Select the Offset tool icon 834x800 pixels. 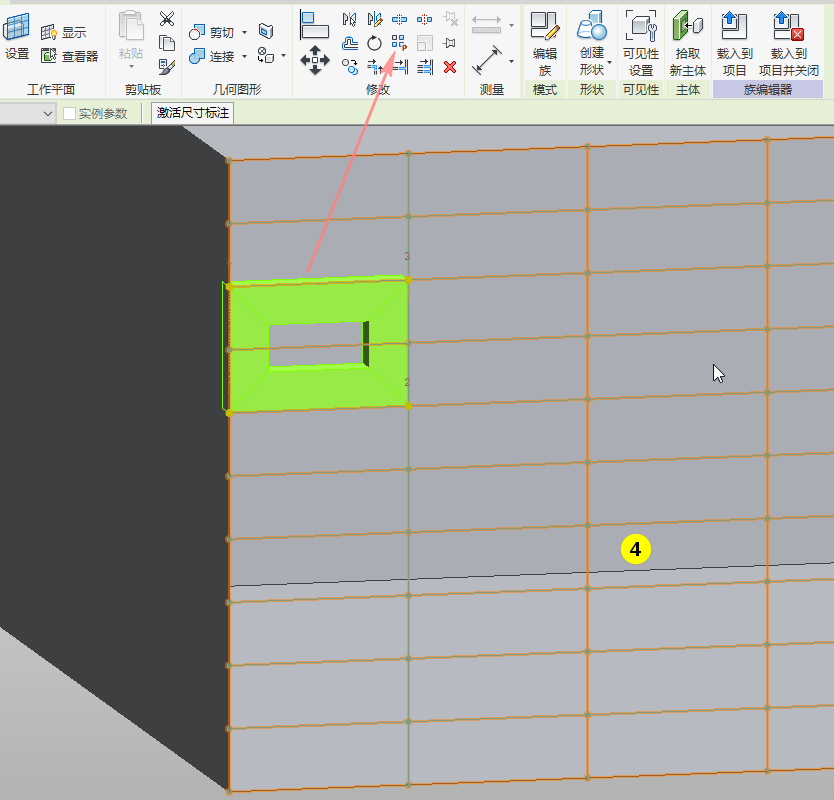point(349,43)
